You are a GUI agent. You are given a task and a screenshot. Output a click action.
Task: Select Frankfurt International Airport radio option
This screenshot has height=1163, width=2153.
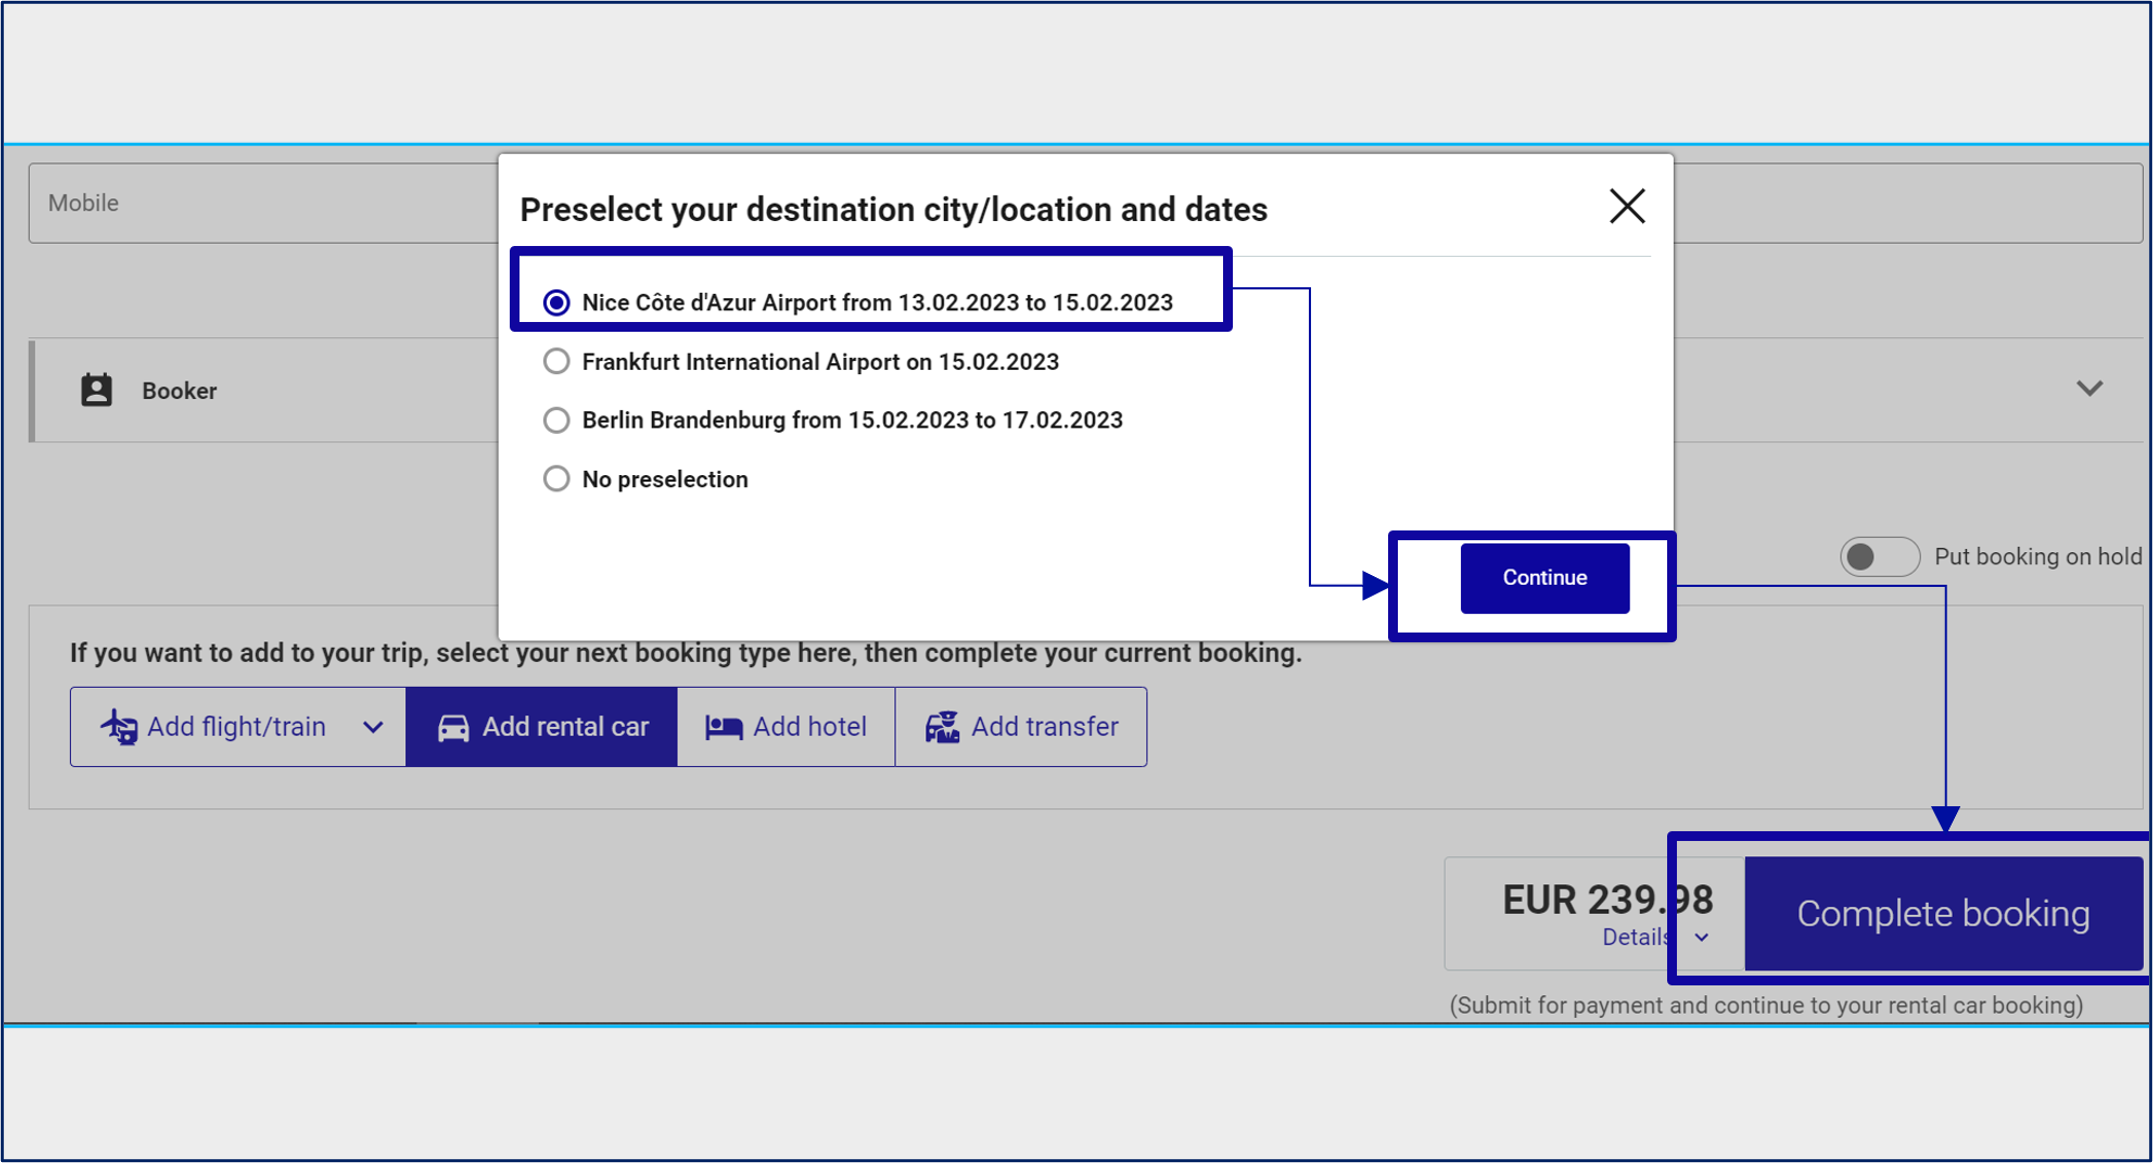(x=557, y=361)
